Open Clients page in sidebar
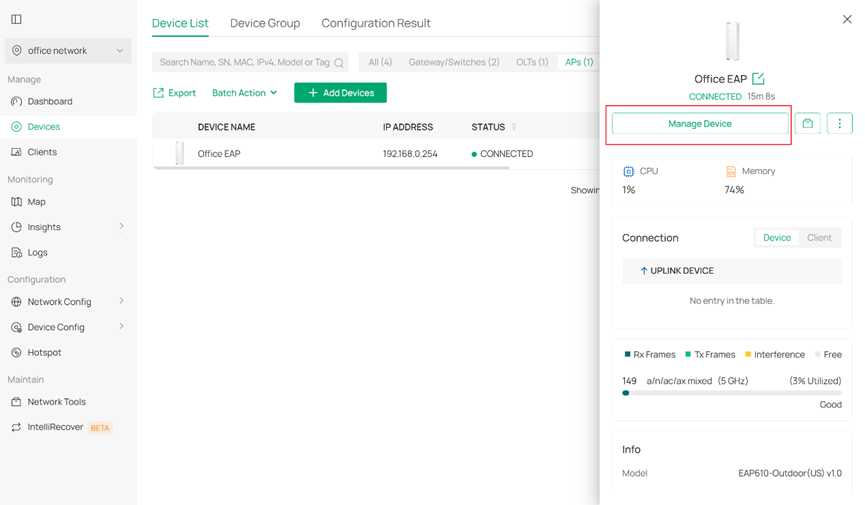Viewport: 865px width, 505px height. coord(42,152)
